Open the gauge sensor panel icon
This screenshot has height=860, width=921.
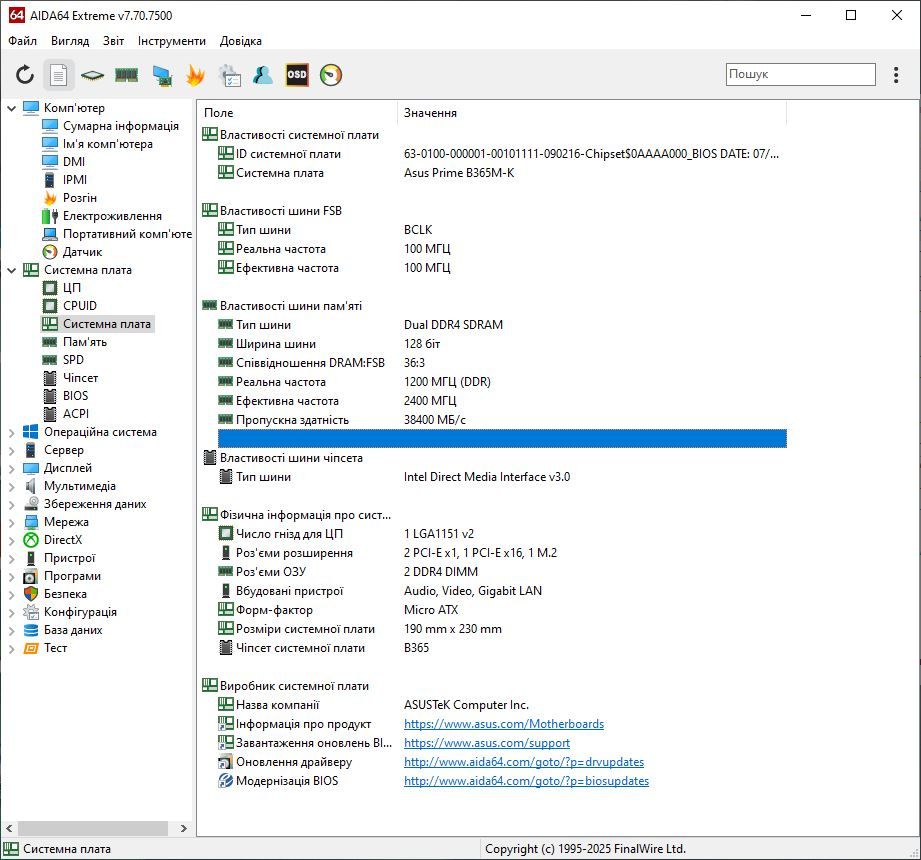(331, 75)
